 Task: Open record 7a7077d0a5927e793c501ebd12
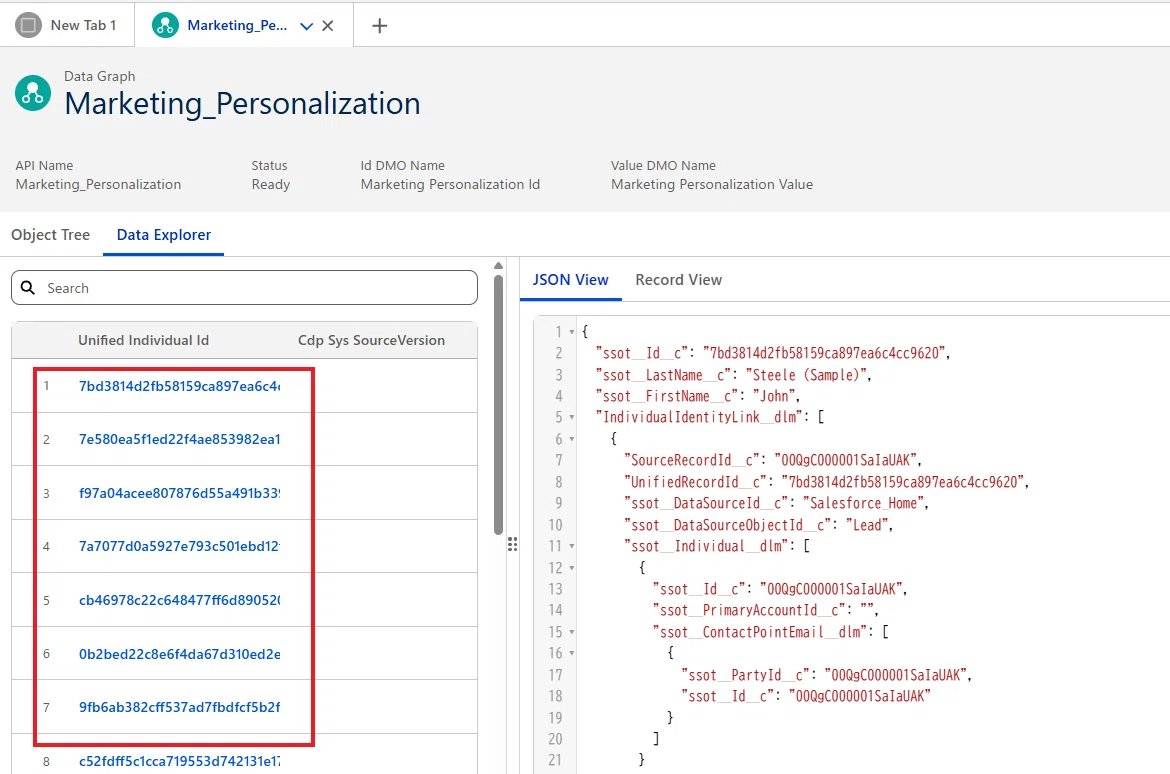click(x=179, y=546)
